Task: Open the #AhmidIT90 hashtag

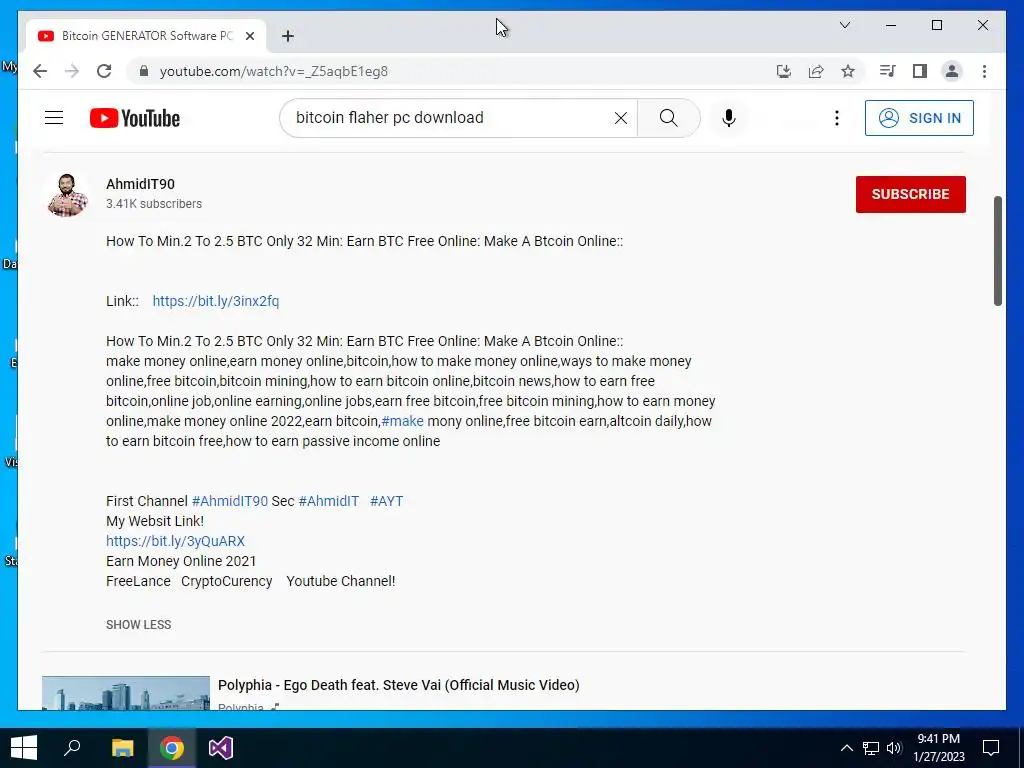Action: point(230,501)
